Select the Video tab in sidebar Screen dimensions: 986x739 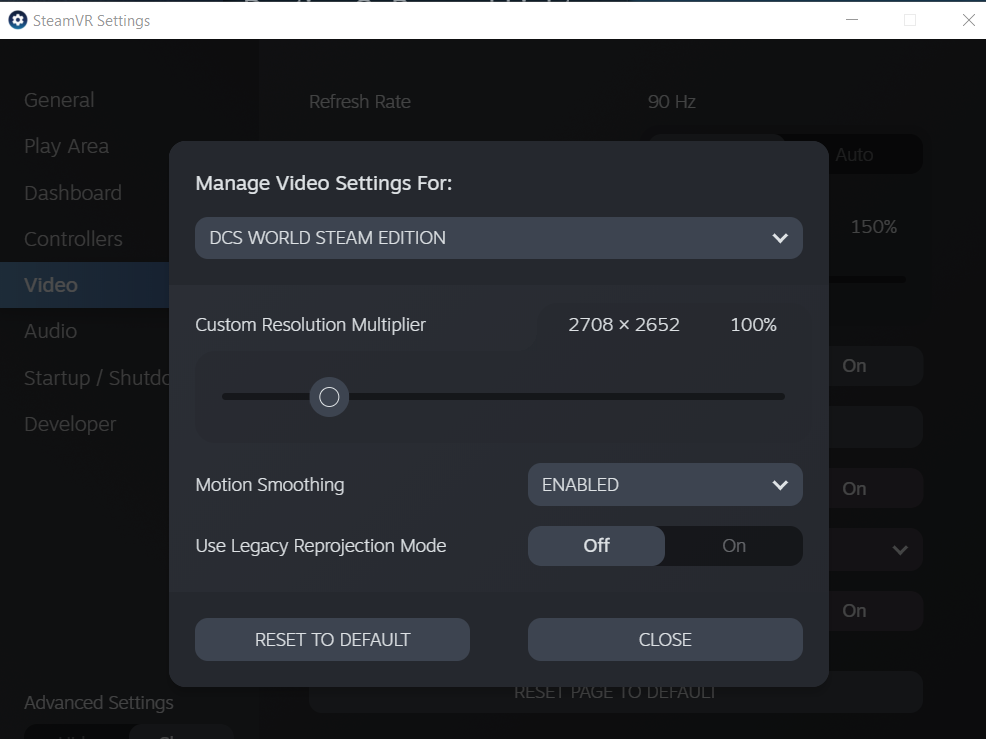pos(84,285)
